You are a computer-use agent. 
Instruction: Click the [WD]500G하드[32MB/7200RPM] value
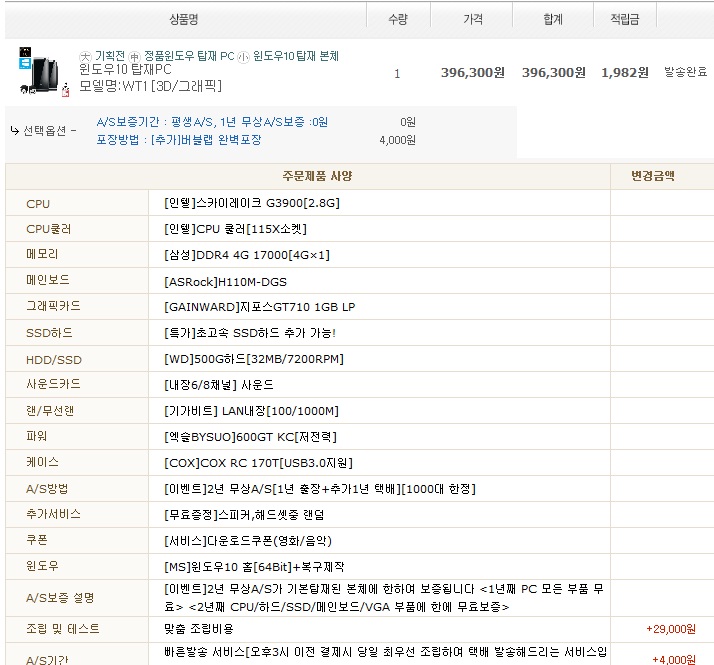tap(254, 359)
